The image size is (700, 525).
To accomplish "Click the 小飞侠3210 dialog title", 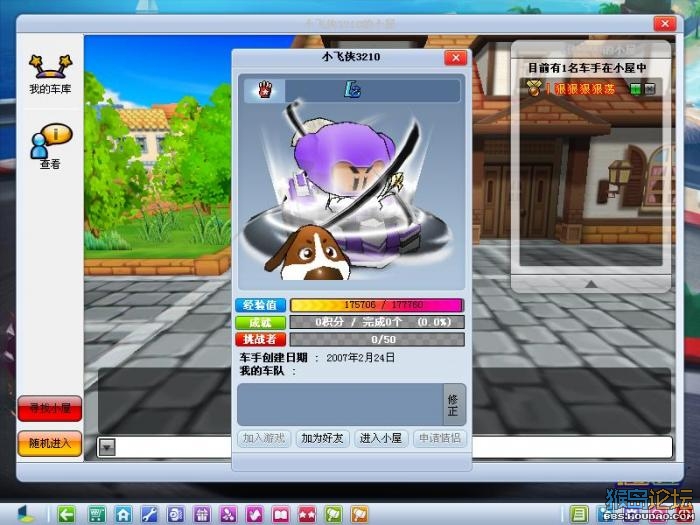I will [x=351, y=57].
